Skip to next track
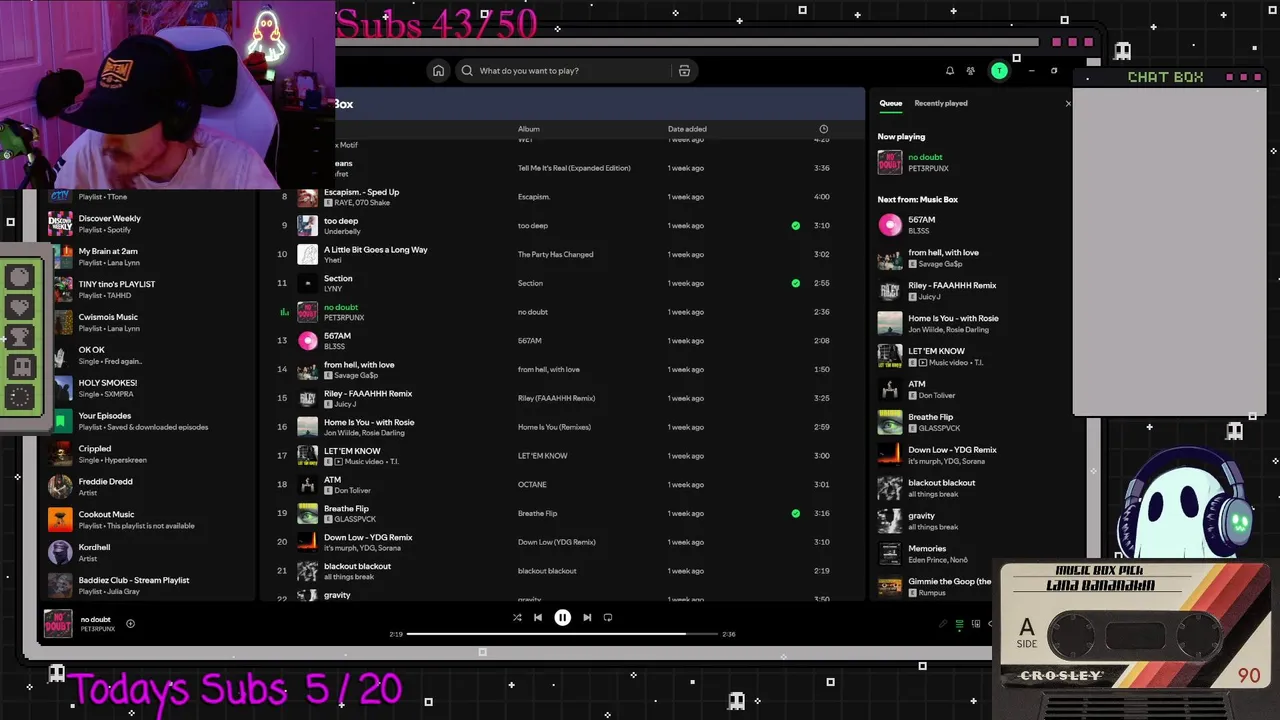 point(587,618)
